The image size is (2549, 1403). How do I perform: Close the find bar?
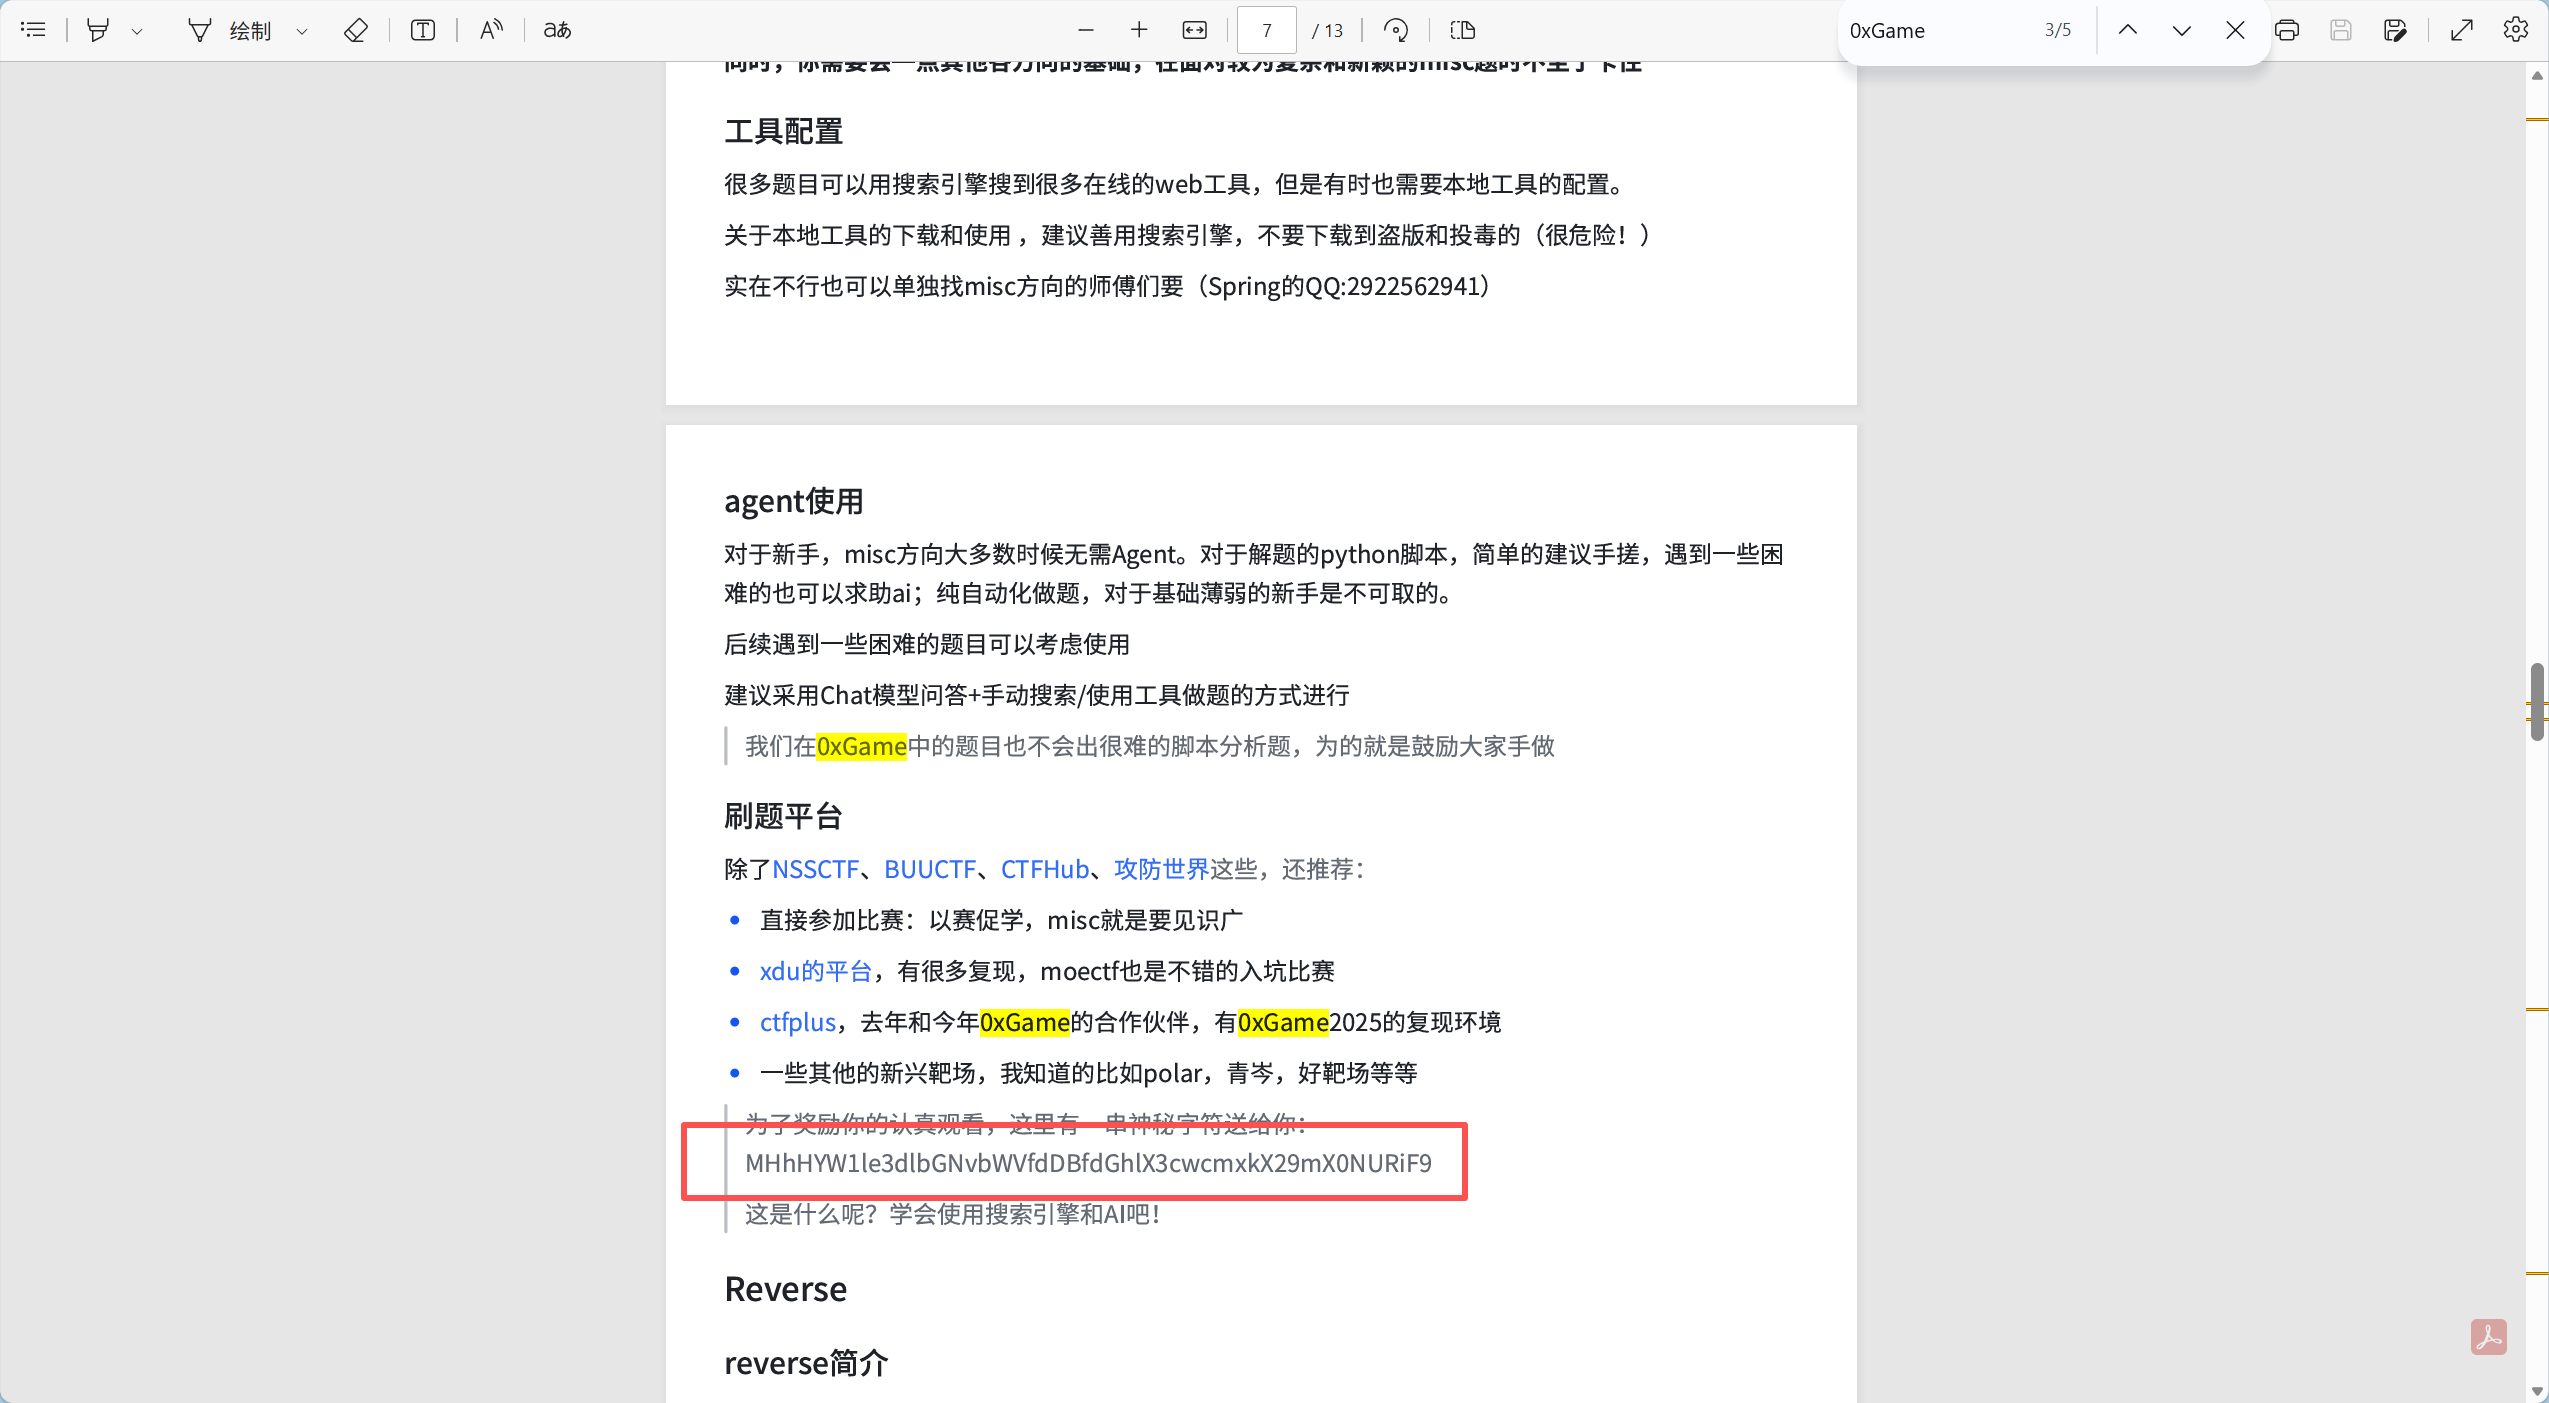(2235, 30)
